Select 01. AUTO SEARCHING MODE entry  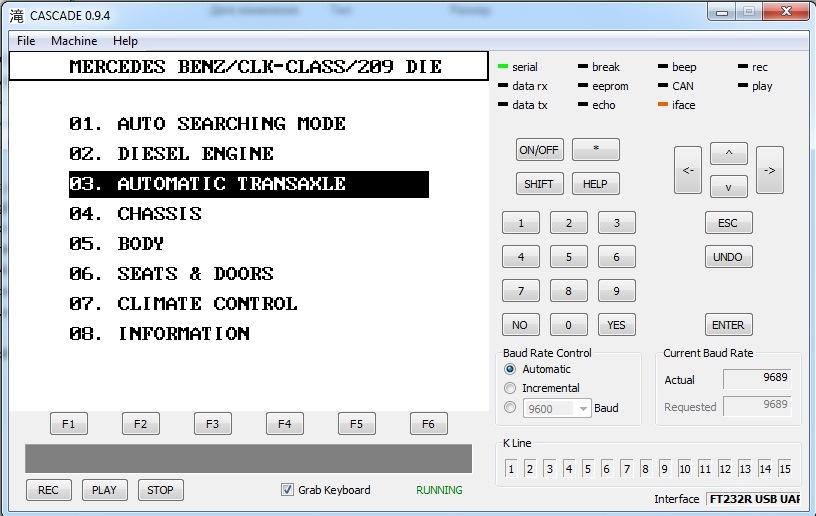coord(207,124)
